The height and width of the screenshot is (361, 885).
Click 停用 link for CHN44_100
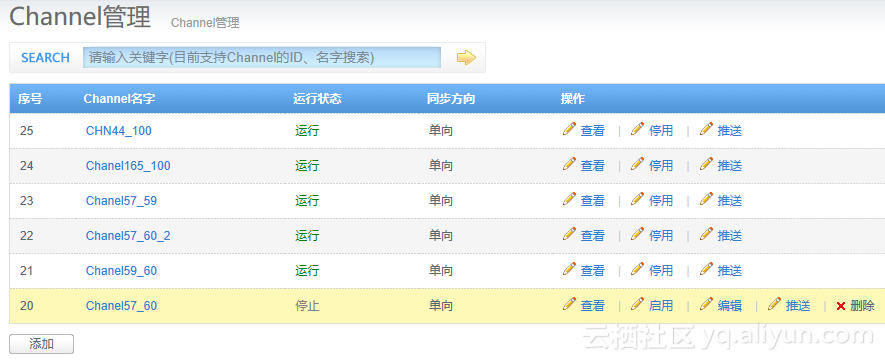tap(661, 131)
